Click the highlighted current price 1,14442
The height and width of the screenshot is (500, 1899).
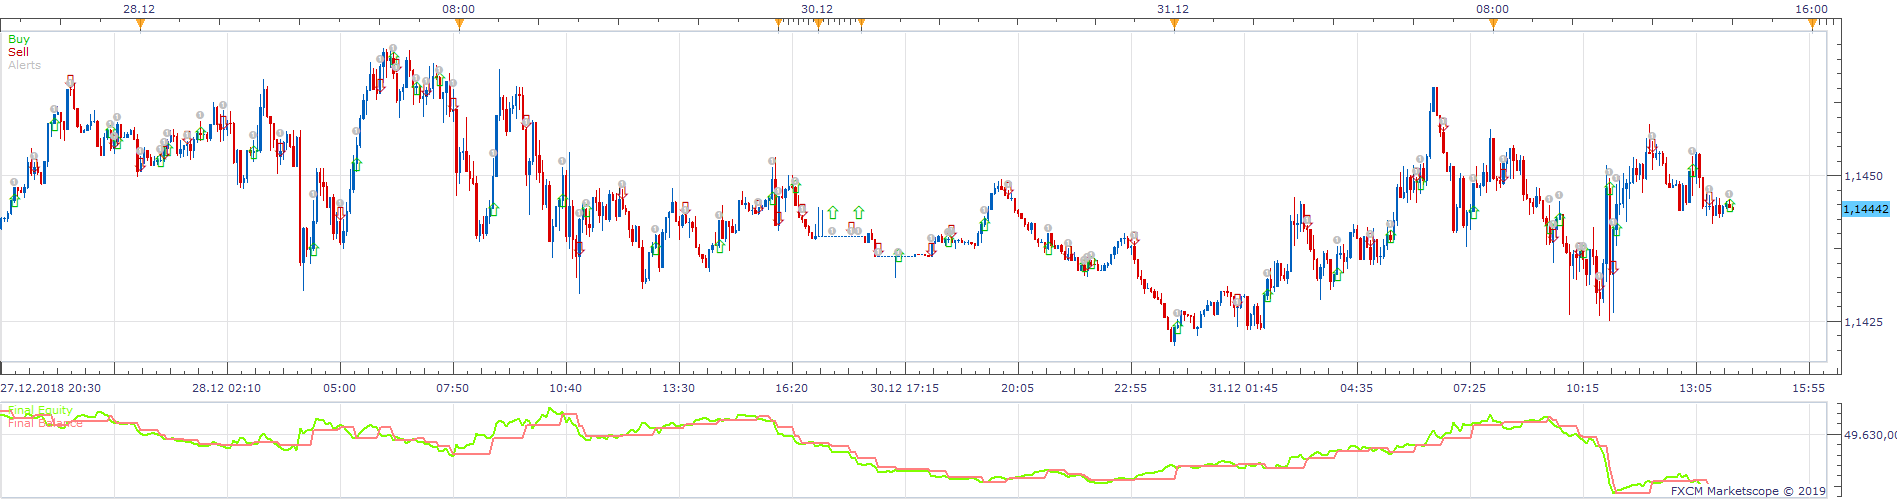1866,209
